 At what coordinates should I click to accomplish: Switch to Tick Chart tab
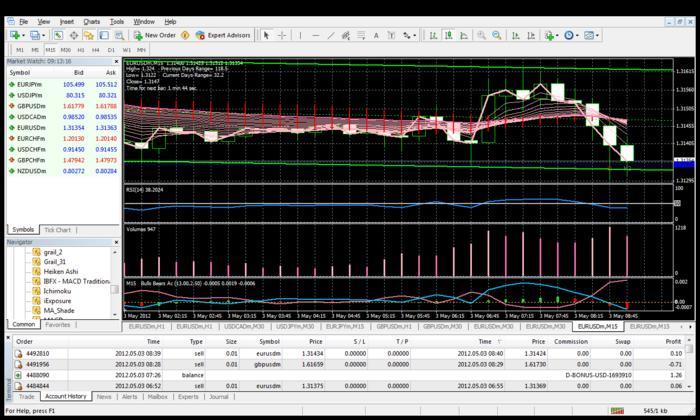[x=57, y=230]
